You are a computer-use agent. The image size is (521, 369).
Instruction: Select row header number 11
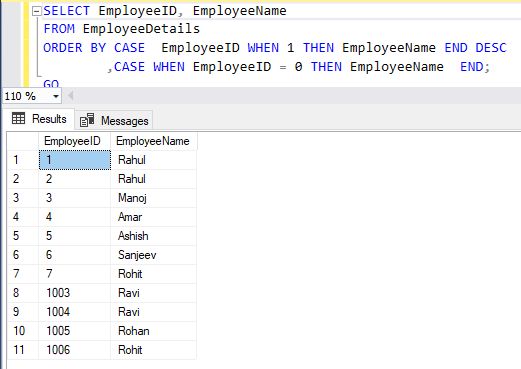23,350
